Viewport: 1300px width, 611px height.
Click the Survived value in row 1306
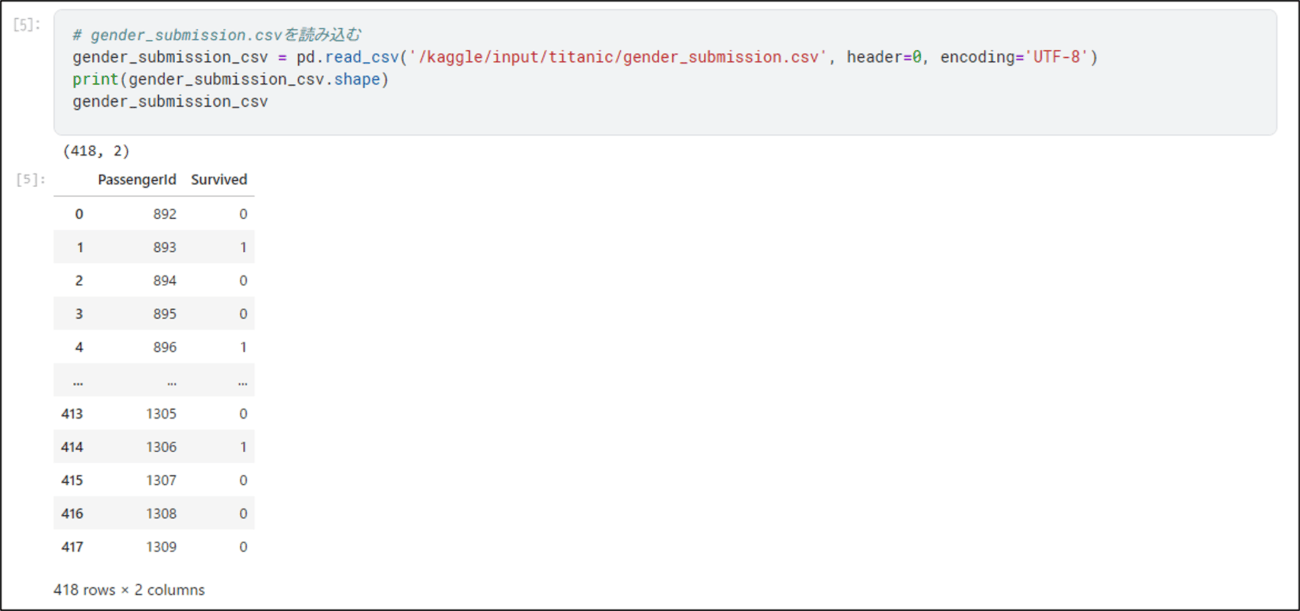point(243,447)
